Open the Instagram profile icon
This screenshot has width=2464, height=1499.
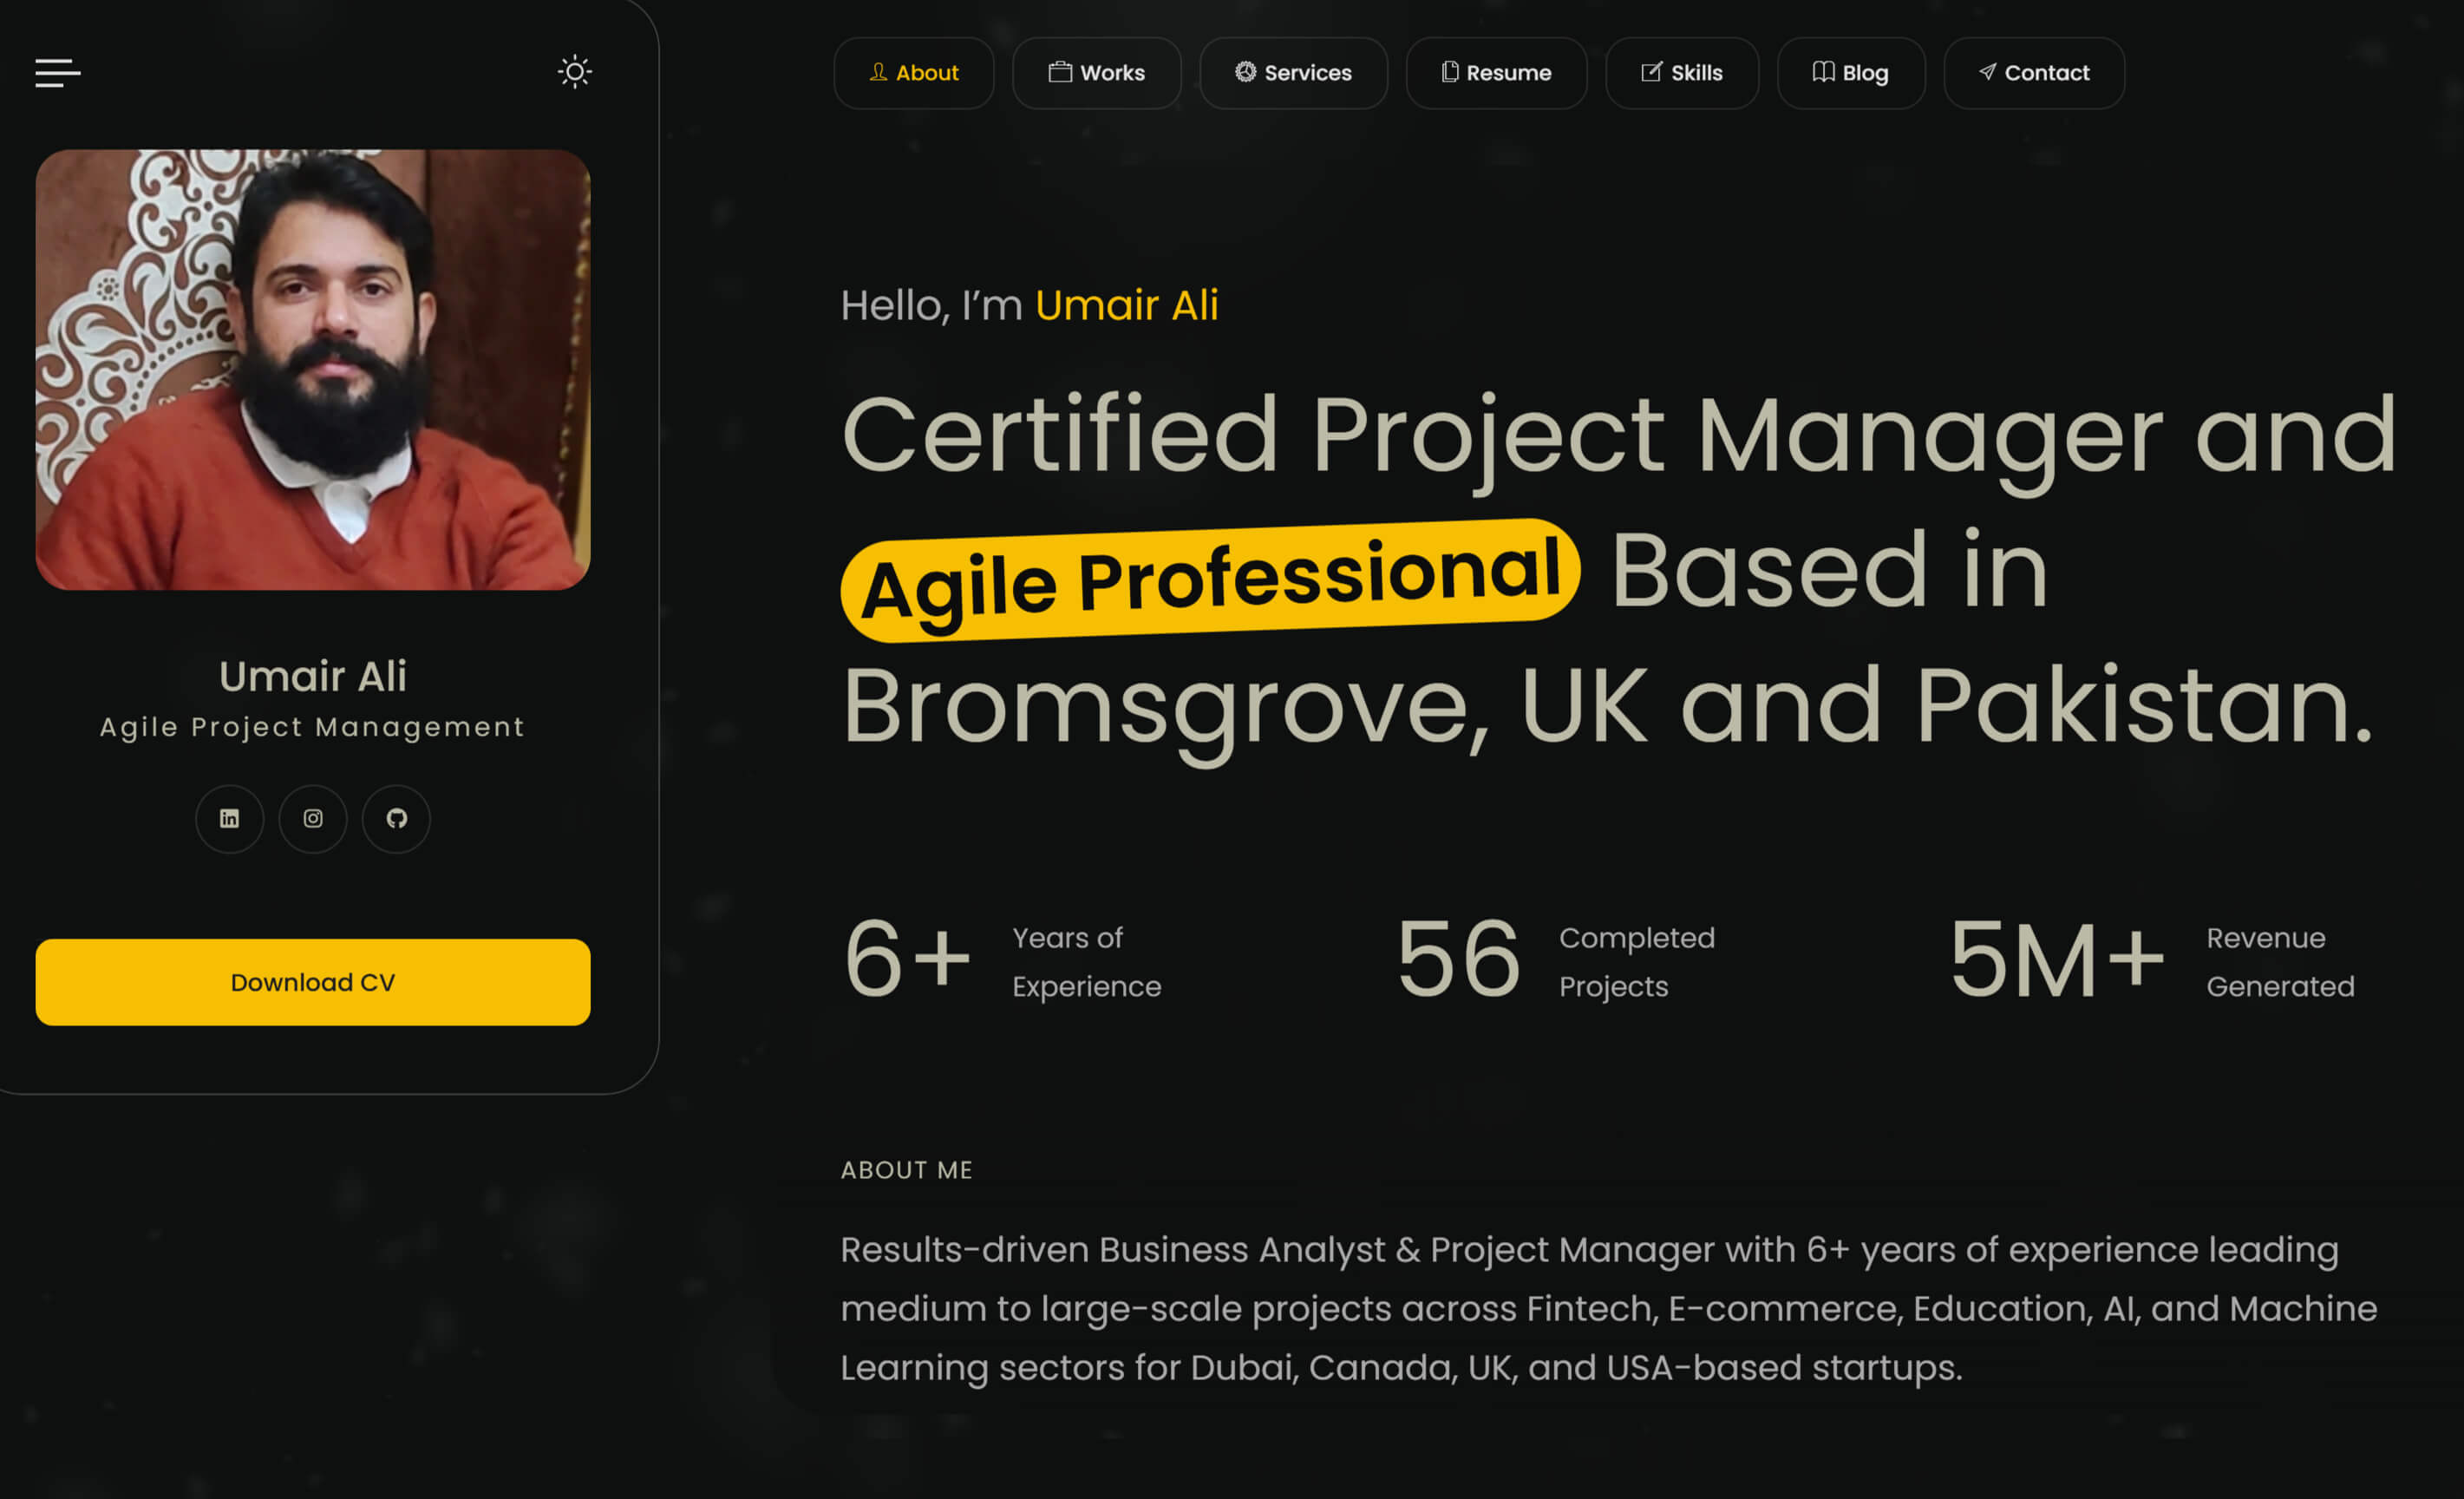tap(313, 819)
